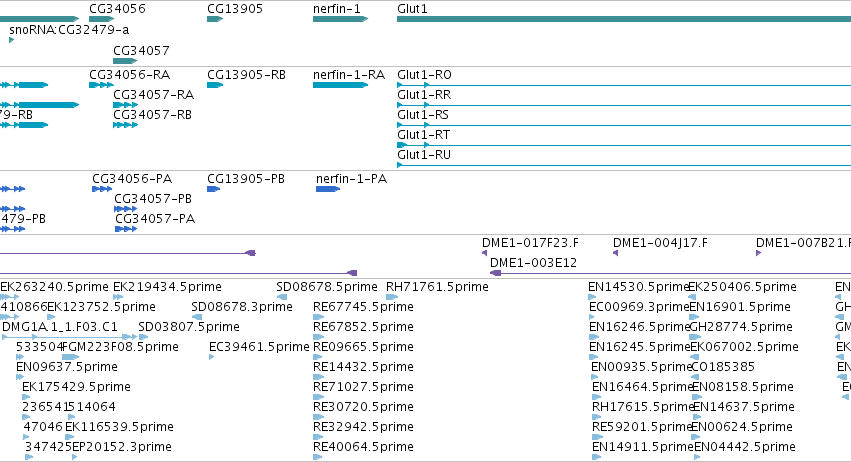Select the nerfin-1-RA transcript label
Viewport: 851px width, 462px height.
coord(349,74)
